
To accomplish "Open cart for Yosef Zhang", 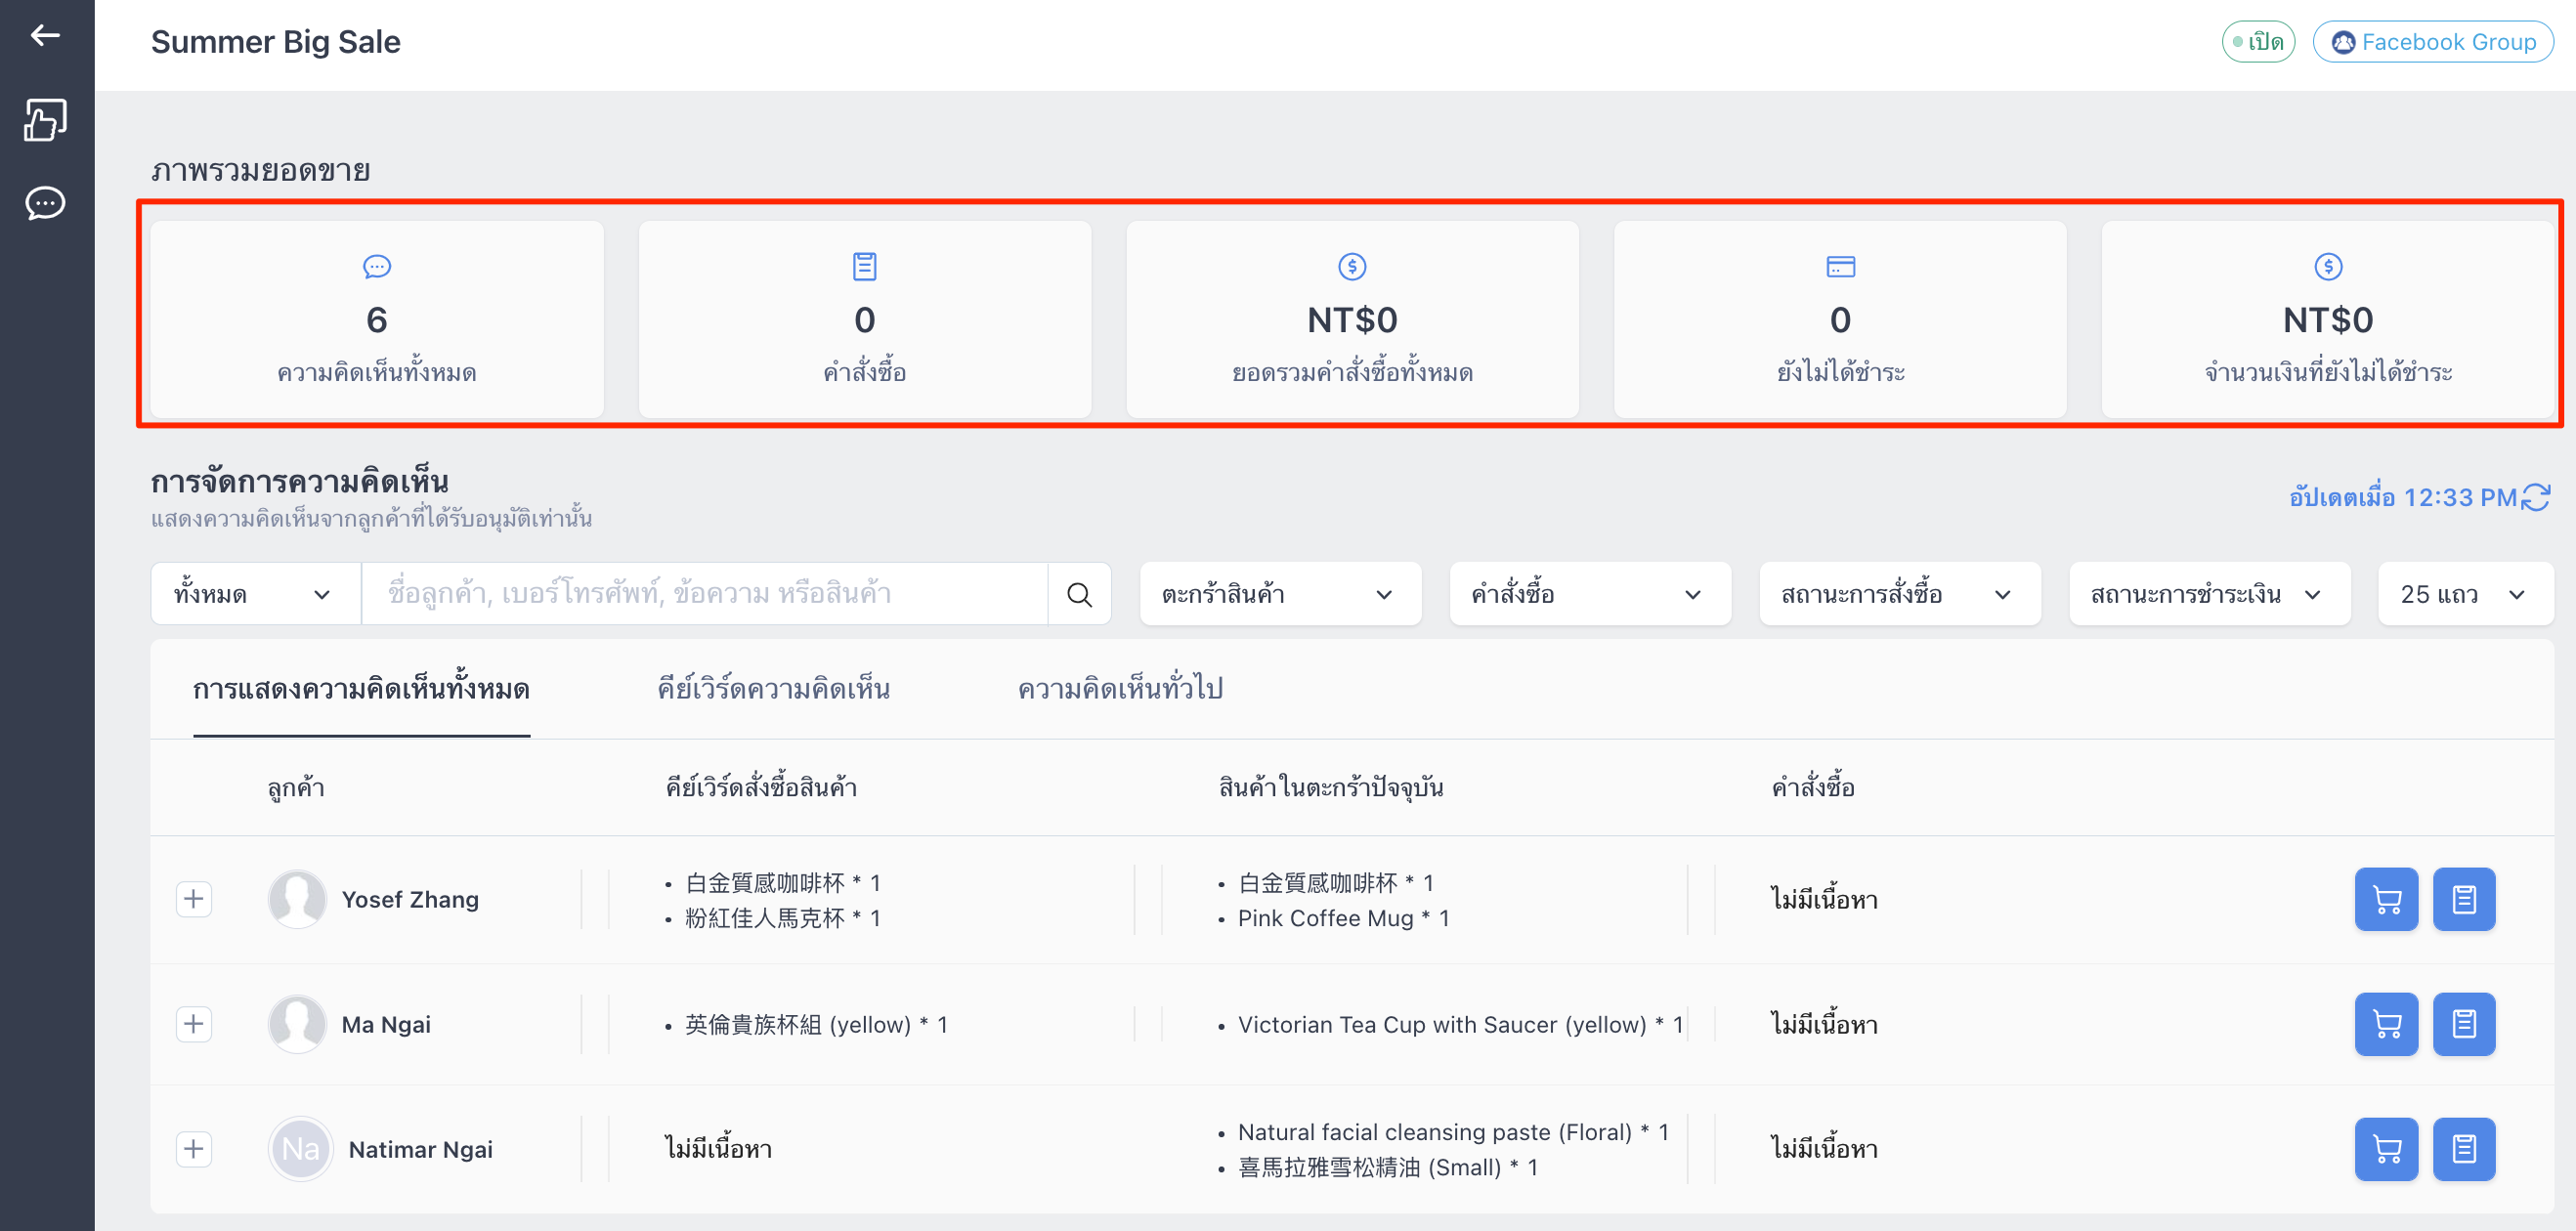I will [2386, 900].
